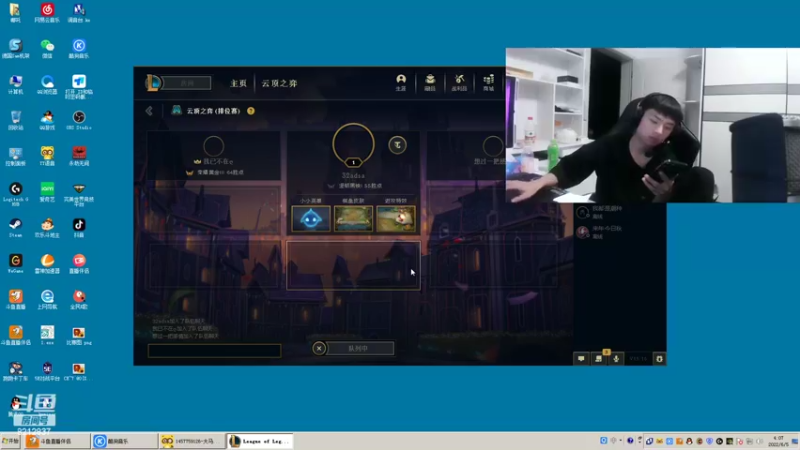Go back with the lobby back arrow
Screen dimensions: 800x450
click(149, 111)
